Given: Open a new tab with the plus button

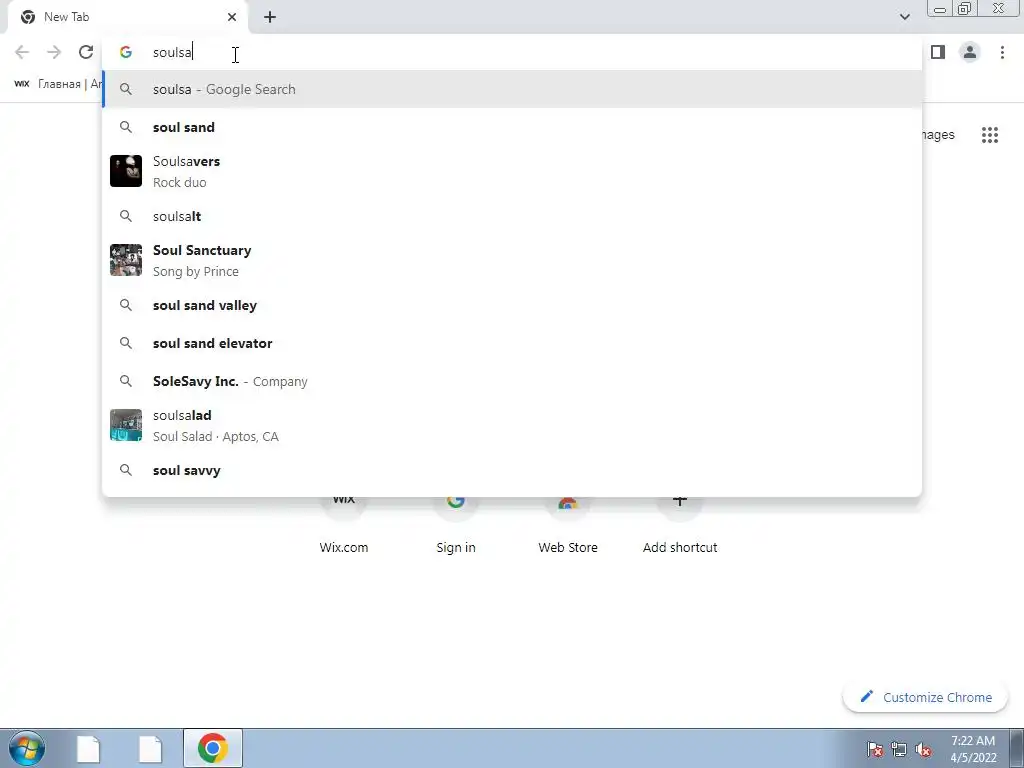Looking at the screenshot, I should pos(270,17).
